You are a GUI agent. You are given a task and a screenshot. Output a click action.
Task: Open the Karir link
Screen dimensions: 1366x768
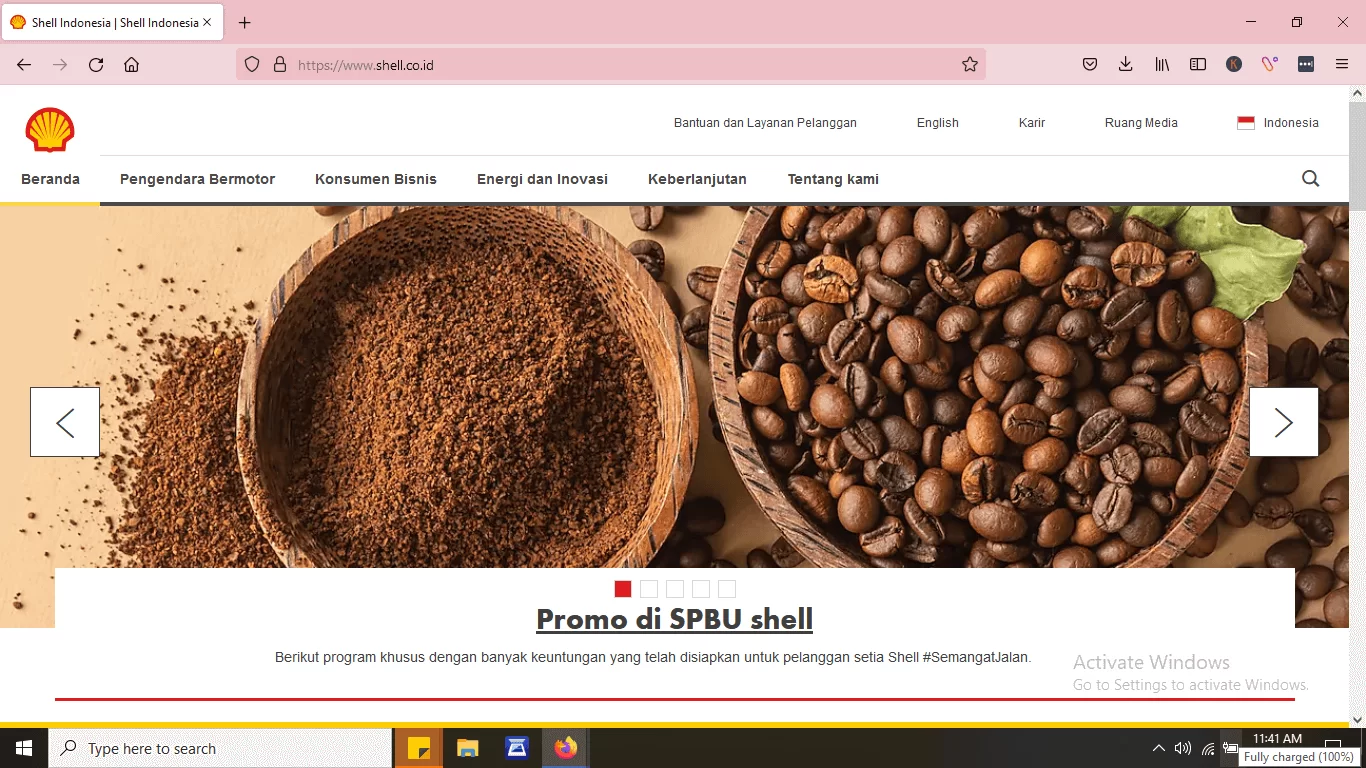1032,123
